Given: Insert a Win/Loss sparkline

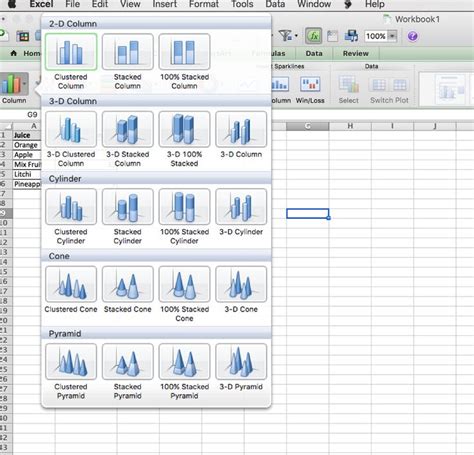Looking at the screenshot, I should coord(310,89).
